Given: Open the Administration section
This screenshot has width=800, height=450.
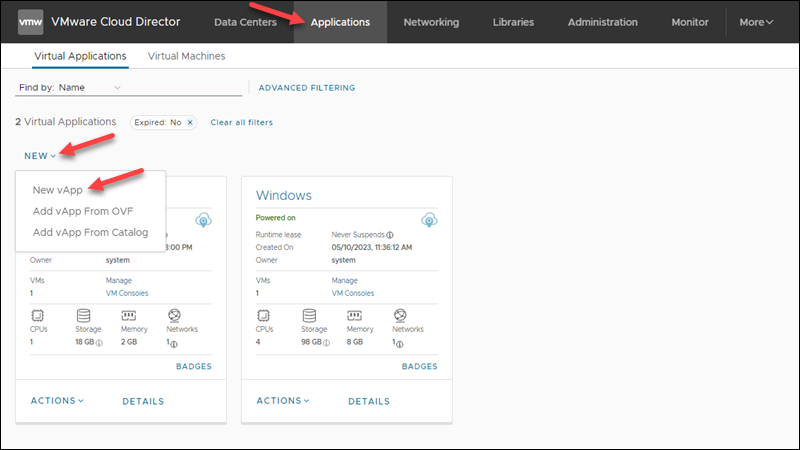Looking at the screenshot, I should 603,22.
